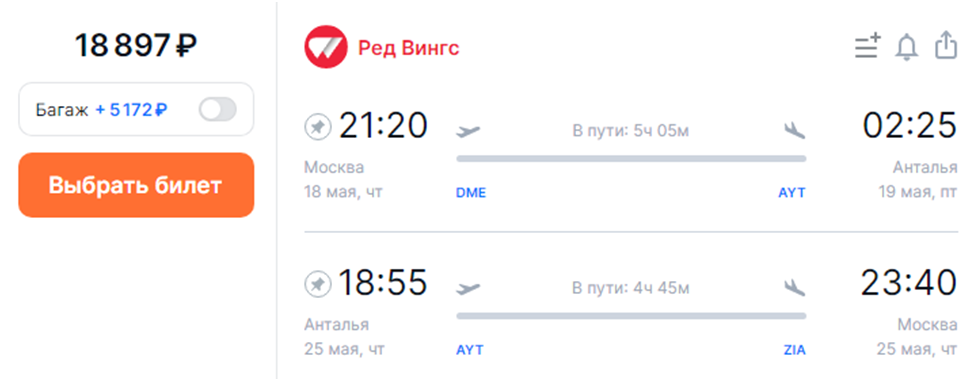Click the Ред Вингс airline name

[x=409, y=48]
